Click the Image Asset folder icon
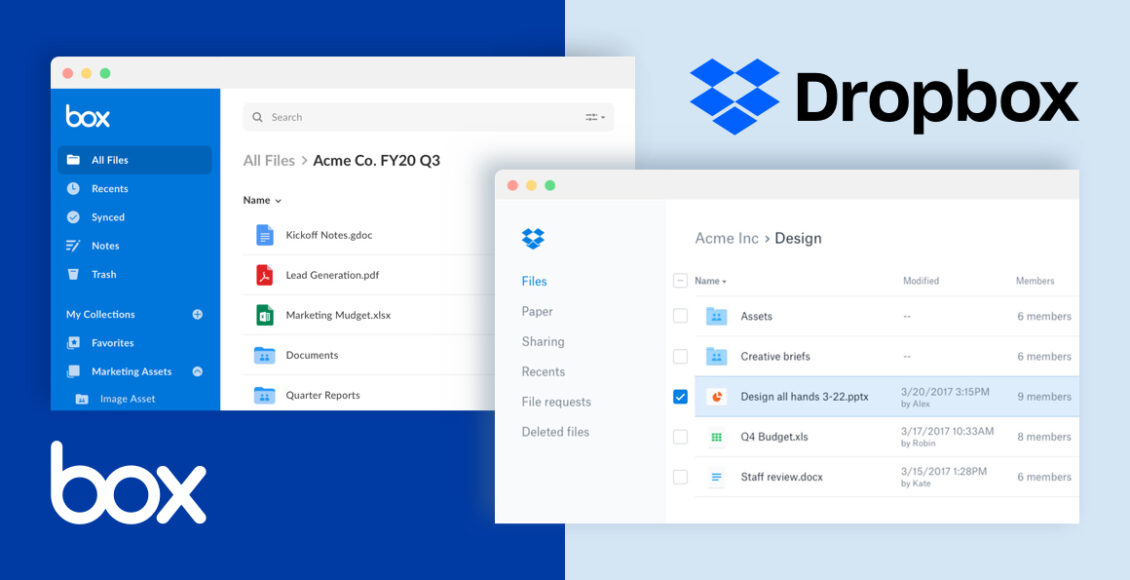The image size is (1130, 580). (x=82, y=399)
